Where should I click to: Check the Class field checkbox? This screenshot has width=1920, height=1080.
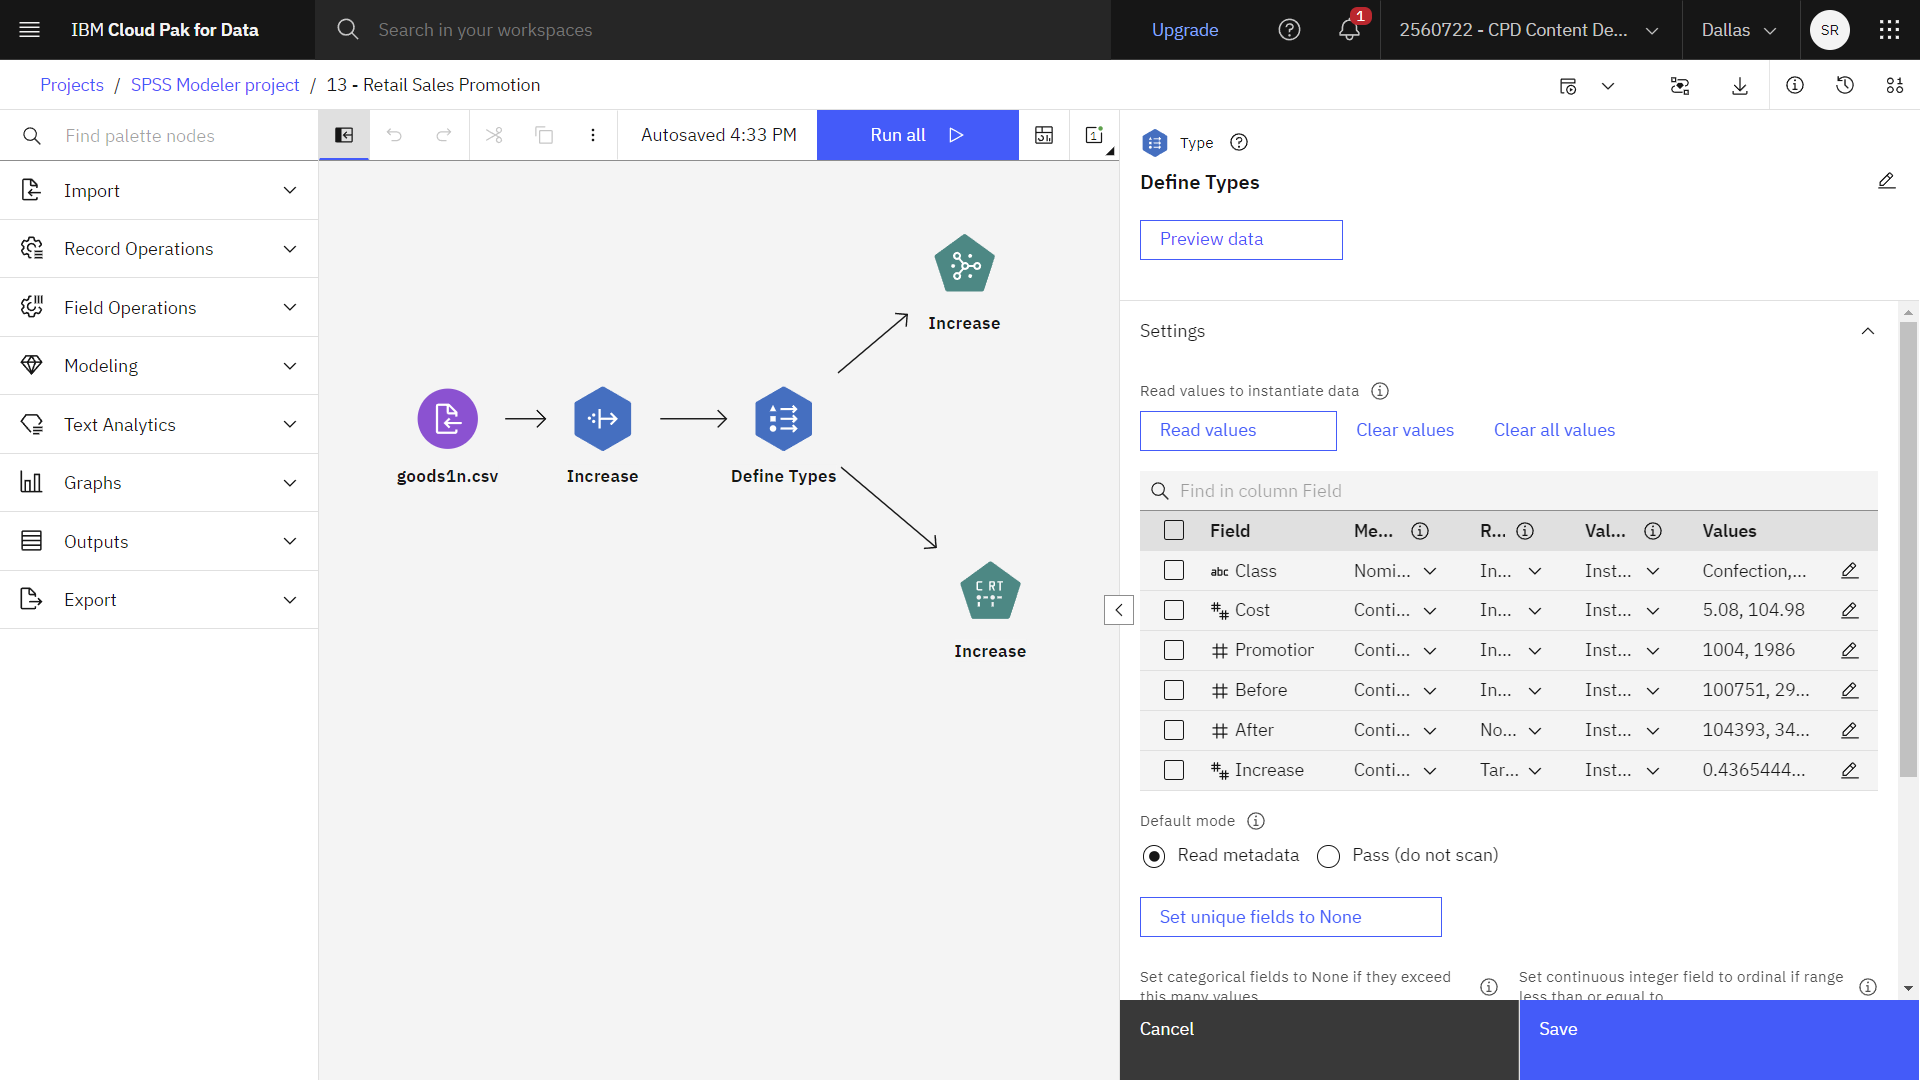pyautogui.click(x=1174, y=571)
